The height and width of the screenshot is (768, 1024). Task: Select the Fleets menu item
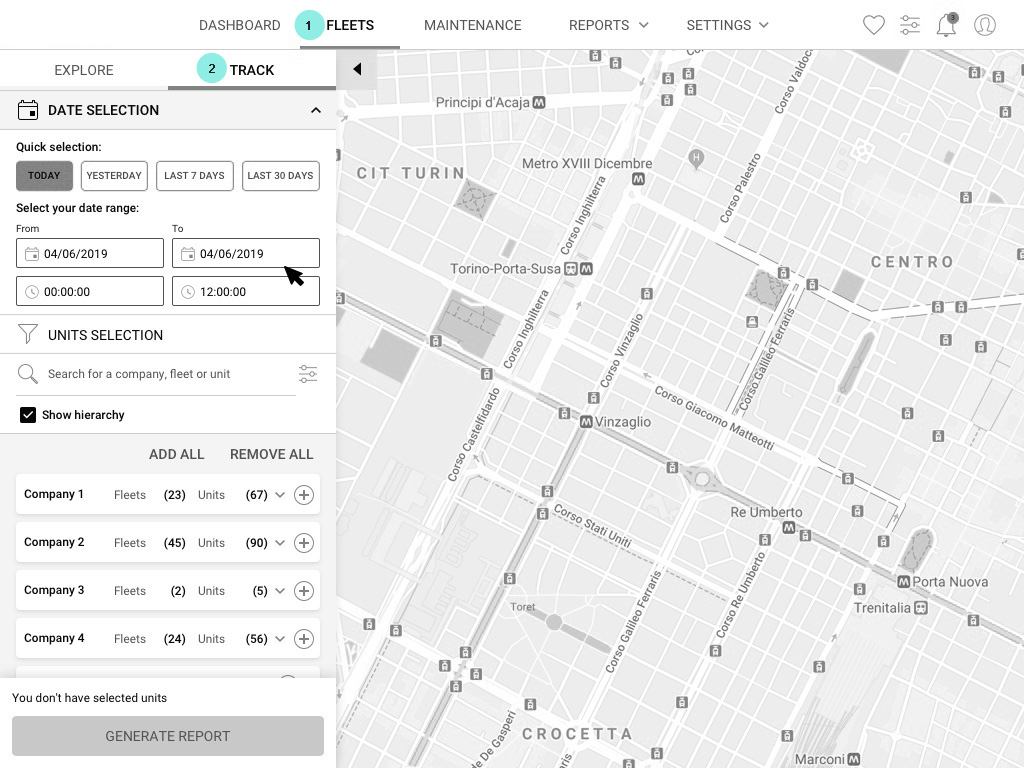[350, 25]
